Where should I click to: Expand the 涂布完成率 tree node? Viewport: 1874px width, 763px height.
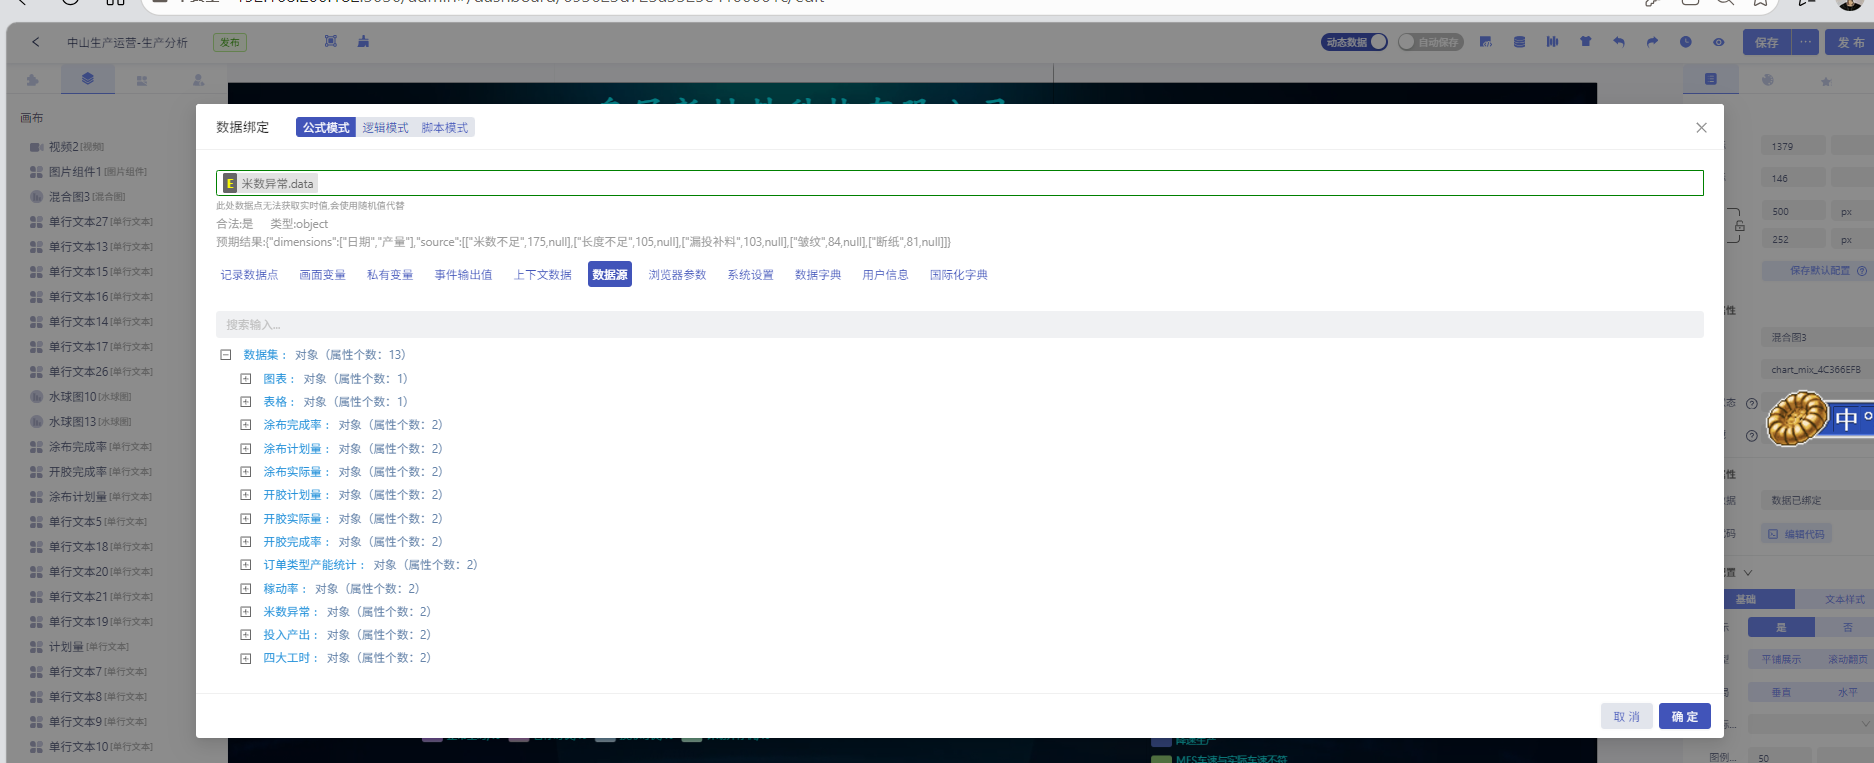point(245,425)
